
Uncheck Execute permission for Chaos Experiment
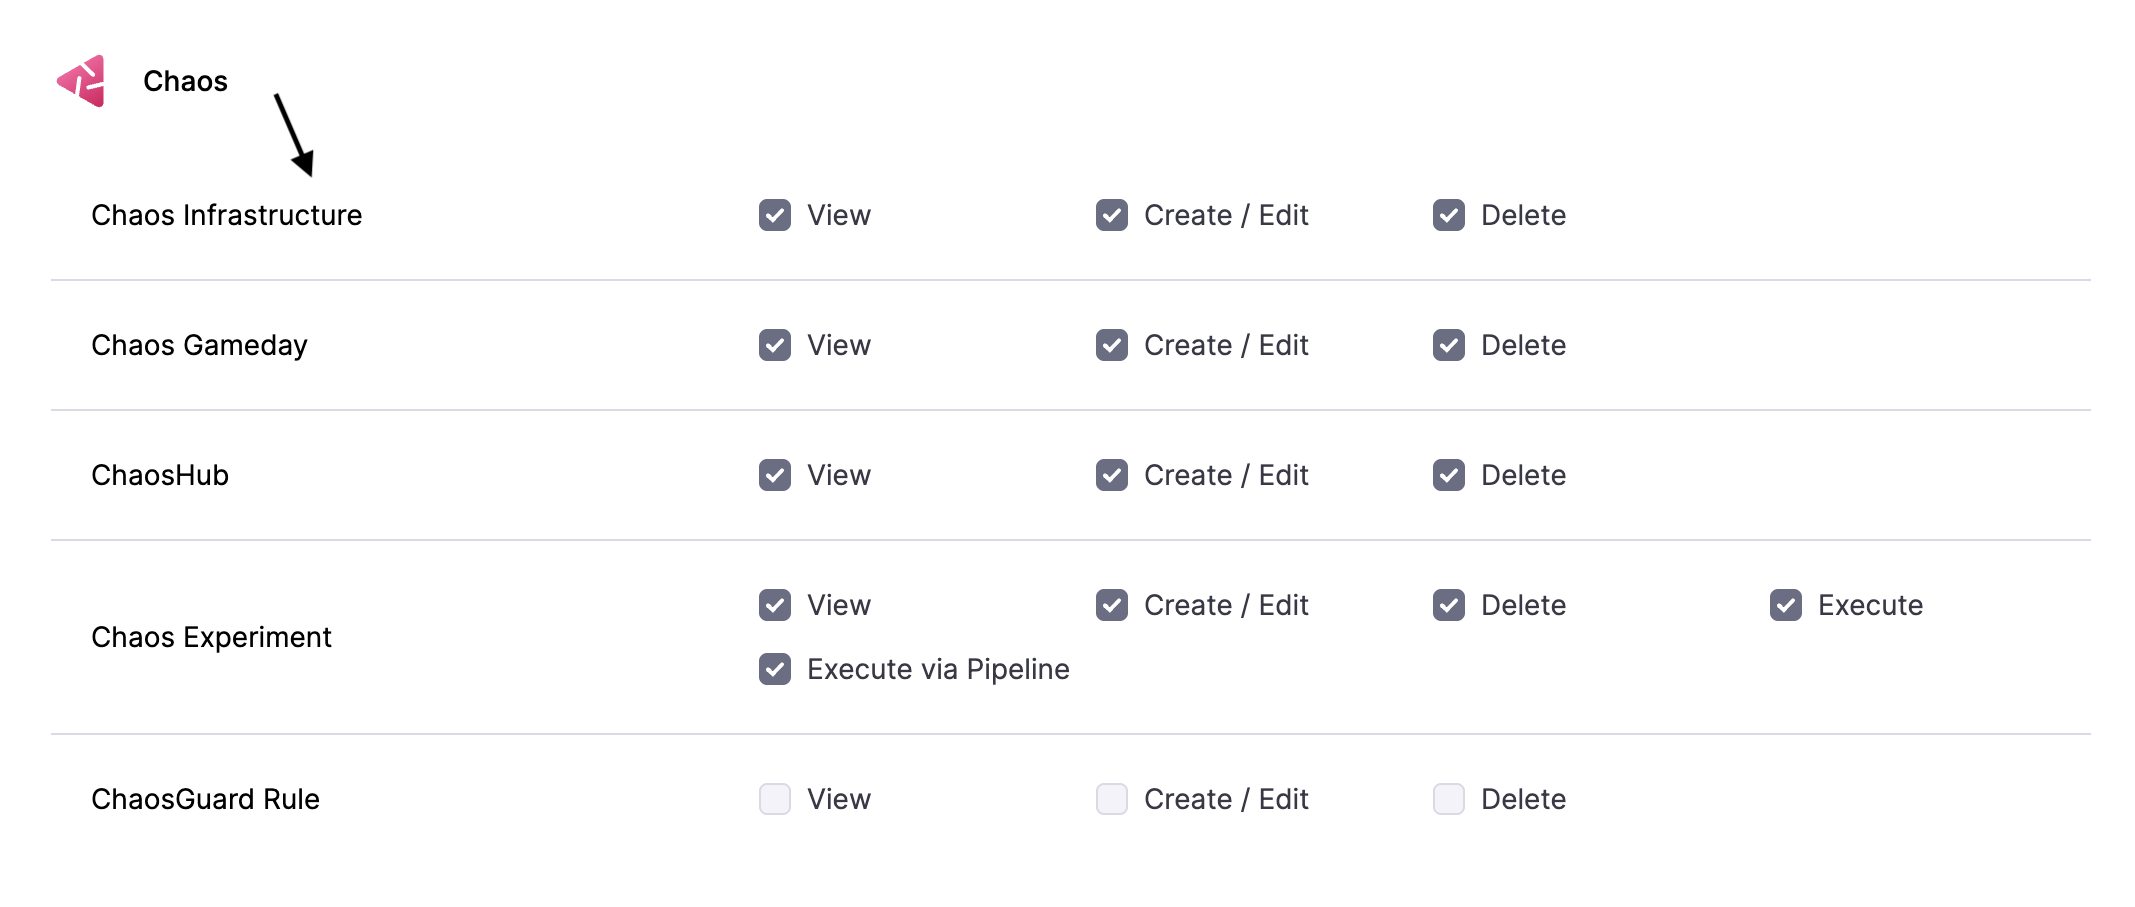[1786, 605]
